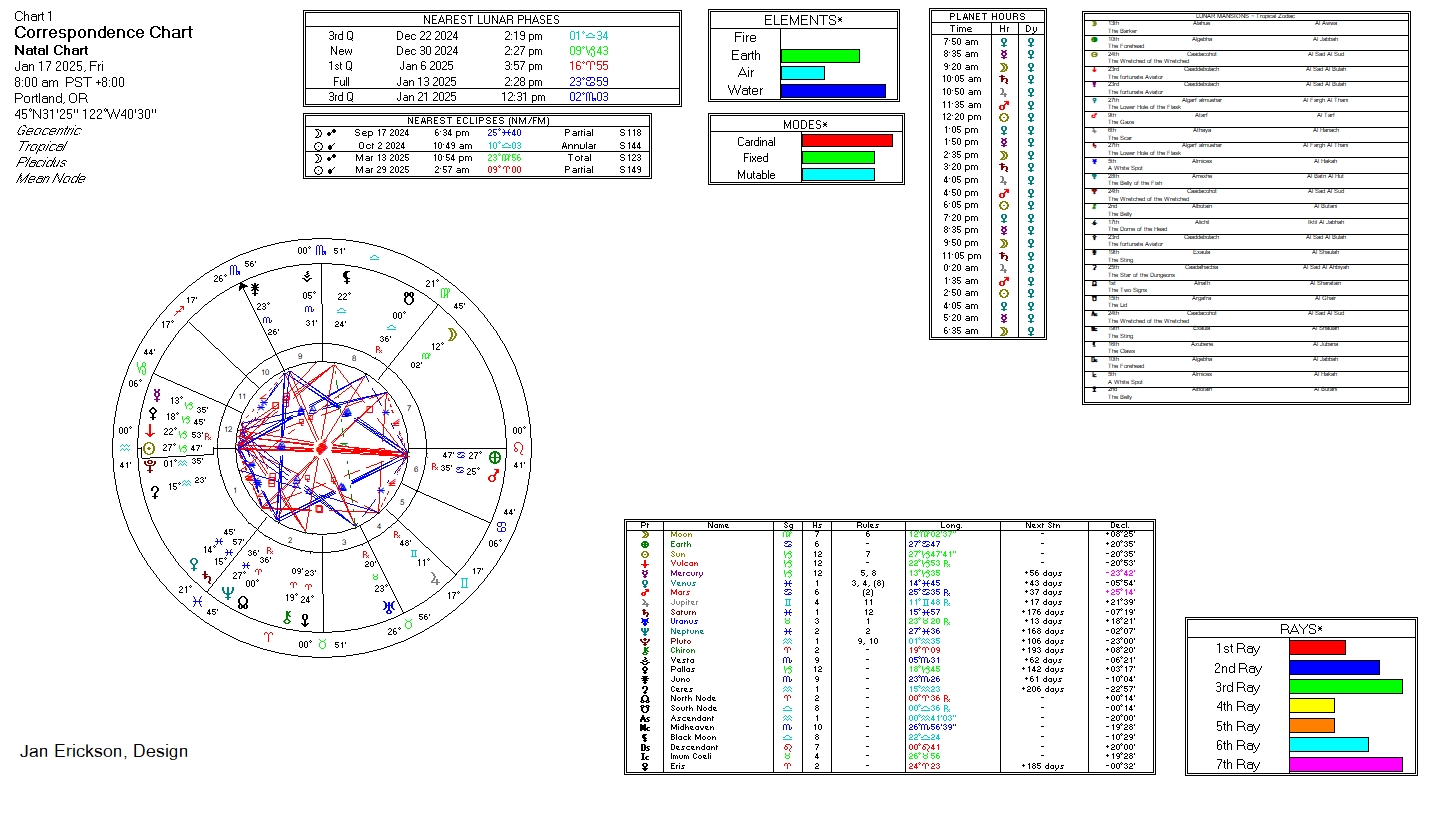Click the 'Jan Erickson, Design' credit text

[104, 751]
